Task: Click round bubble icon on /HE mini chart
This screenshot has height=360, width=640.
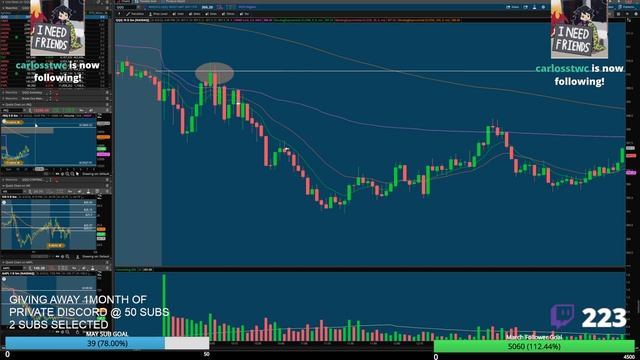Action: (x=4, y=203)
